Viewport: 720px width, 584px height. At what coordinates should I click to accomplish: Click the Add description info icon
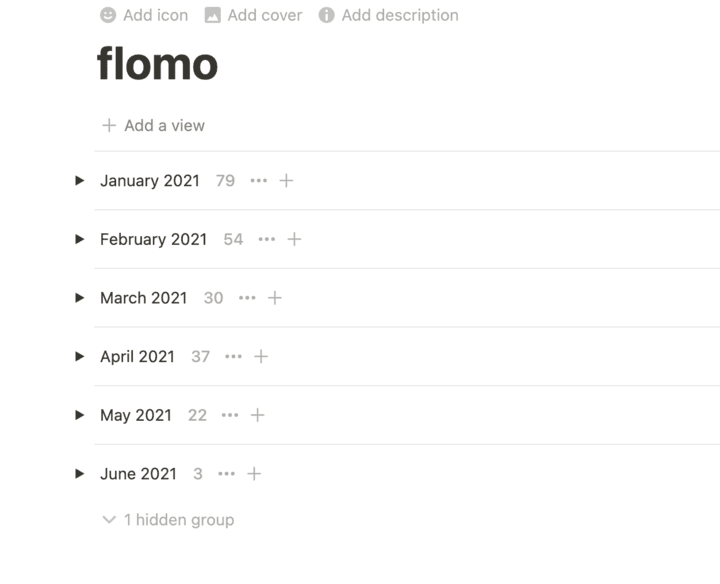(326, 15)
